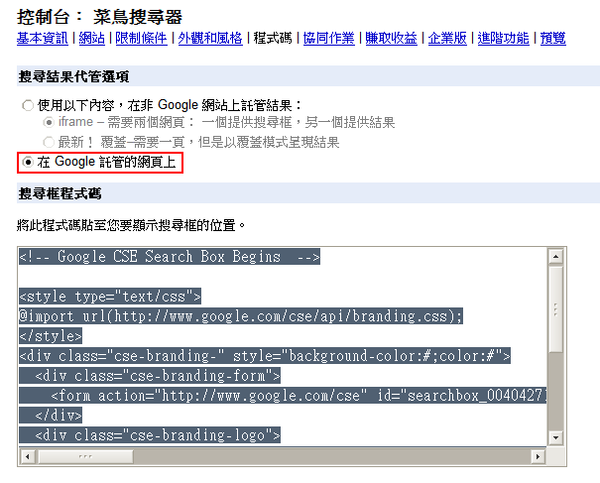Go to the 企業版 page
The width and height of the screenshot is (600, 483).
click(447, 38)
